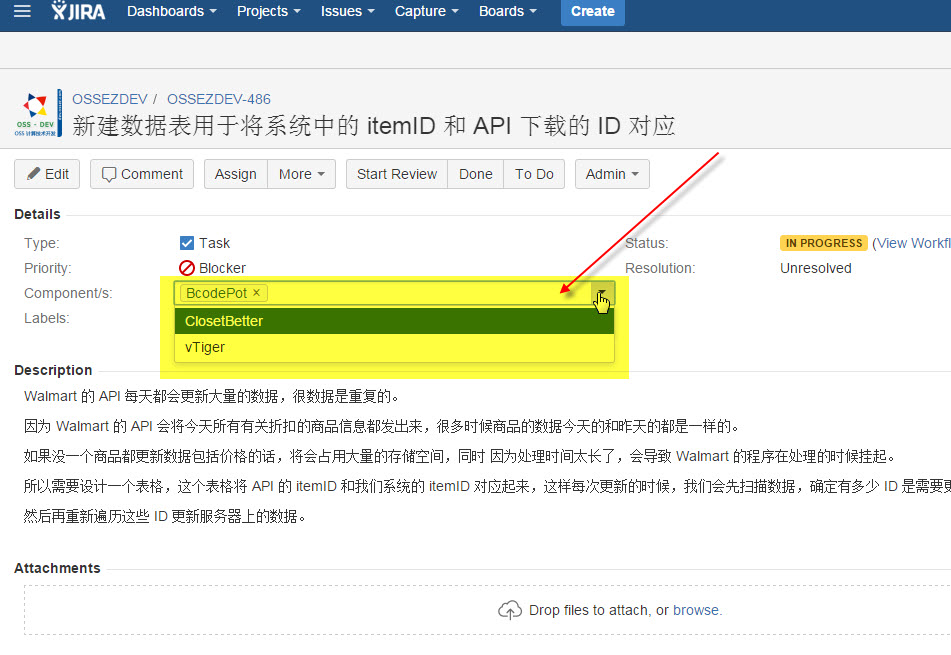The image size is (951, 655).
Task: Open the hamburger sidebar menu icon
Action: 22,11
